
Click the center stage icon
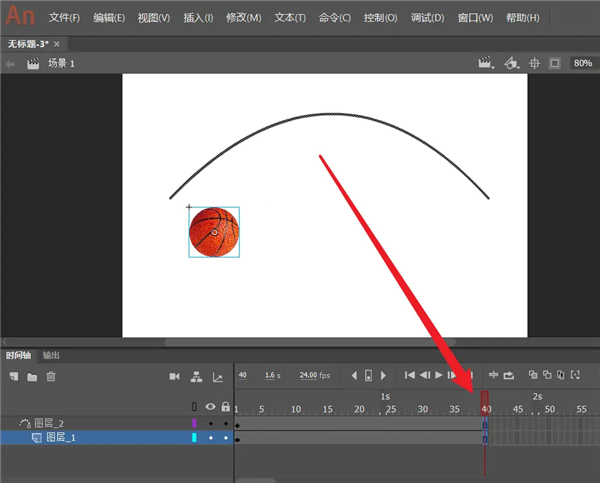(x=534, y=63)
